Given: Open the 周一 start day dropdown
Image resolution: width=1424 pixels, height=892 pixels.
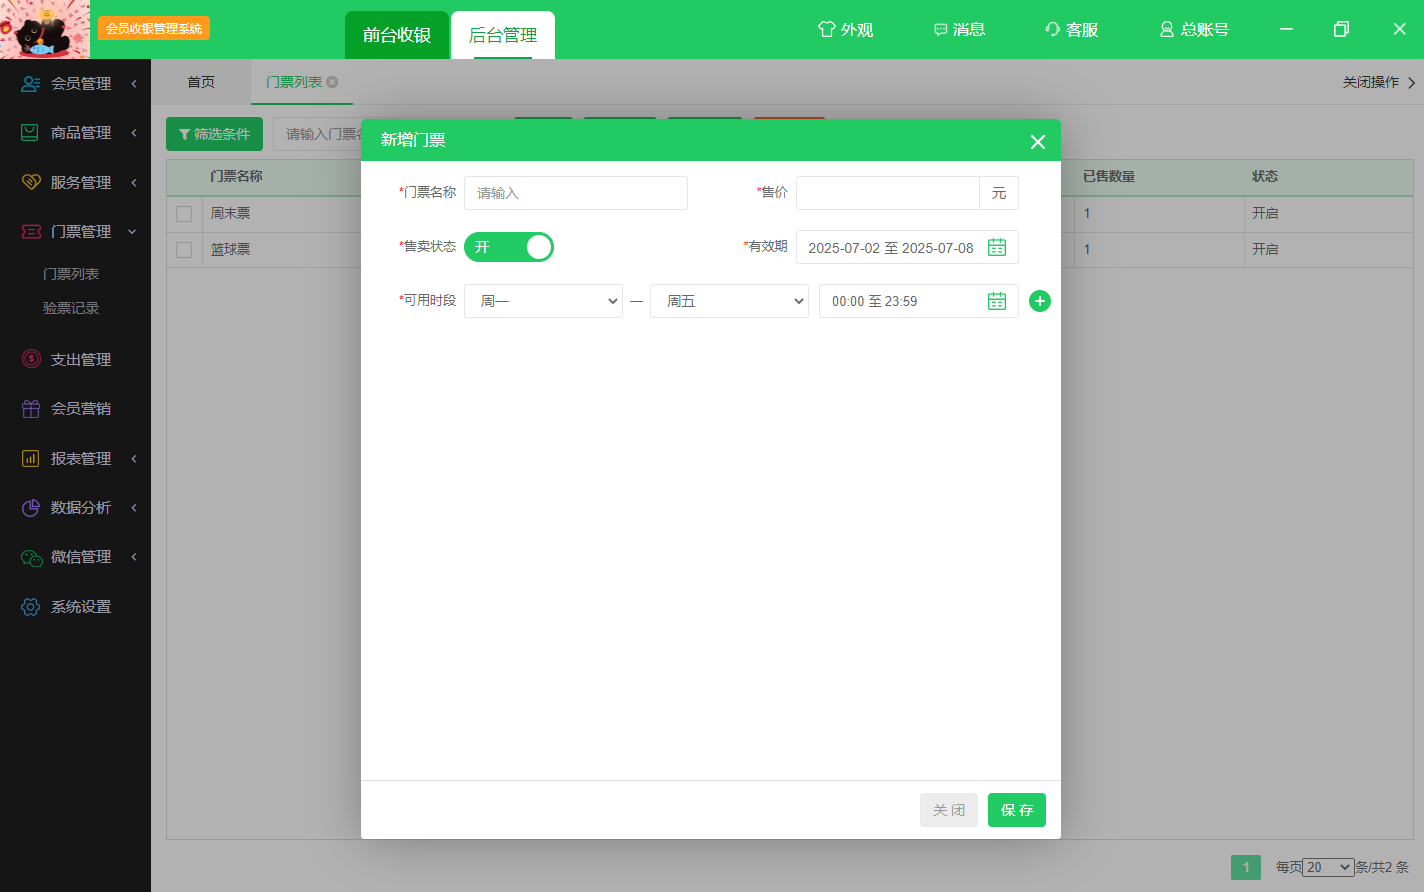Looking at the screenshot, I should (543, 301).
